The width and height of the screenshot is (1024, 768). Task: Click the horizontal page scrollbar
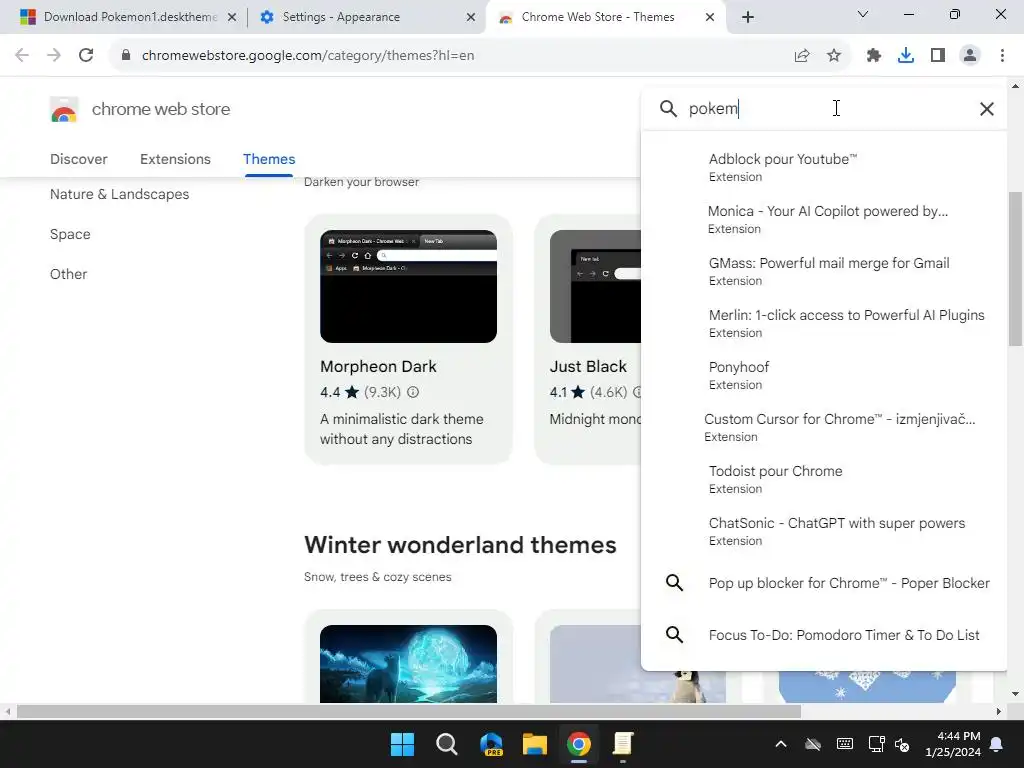409,711
